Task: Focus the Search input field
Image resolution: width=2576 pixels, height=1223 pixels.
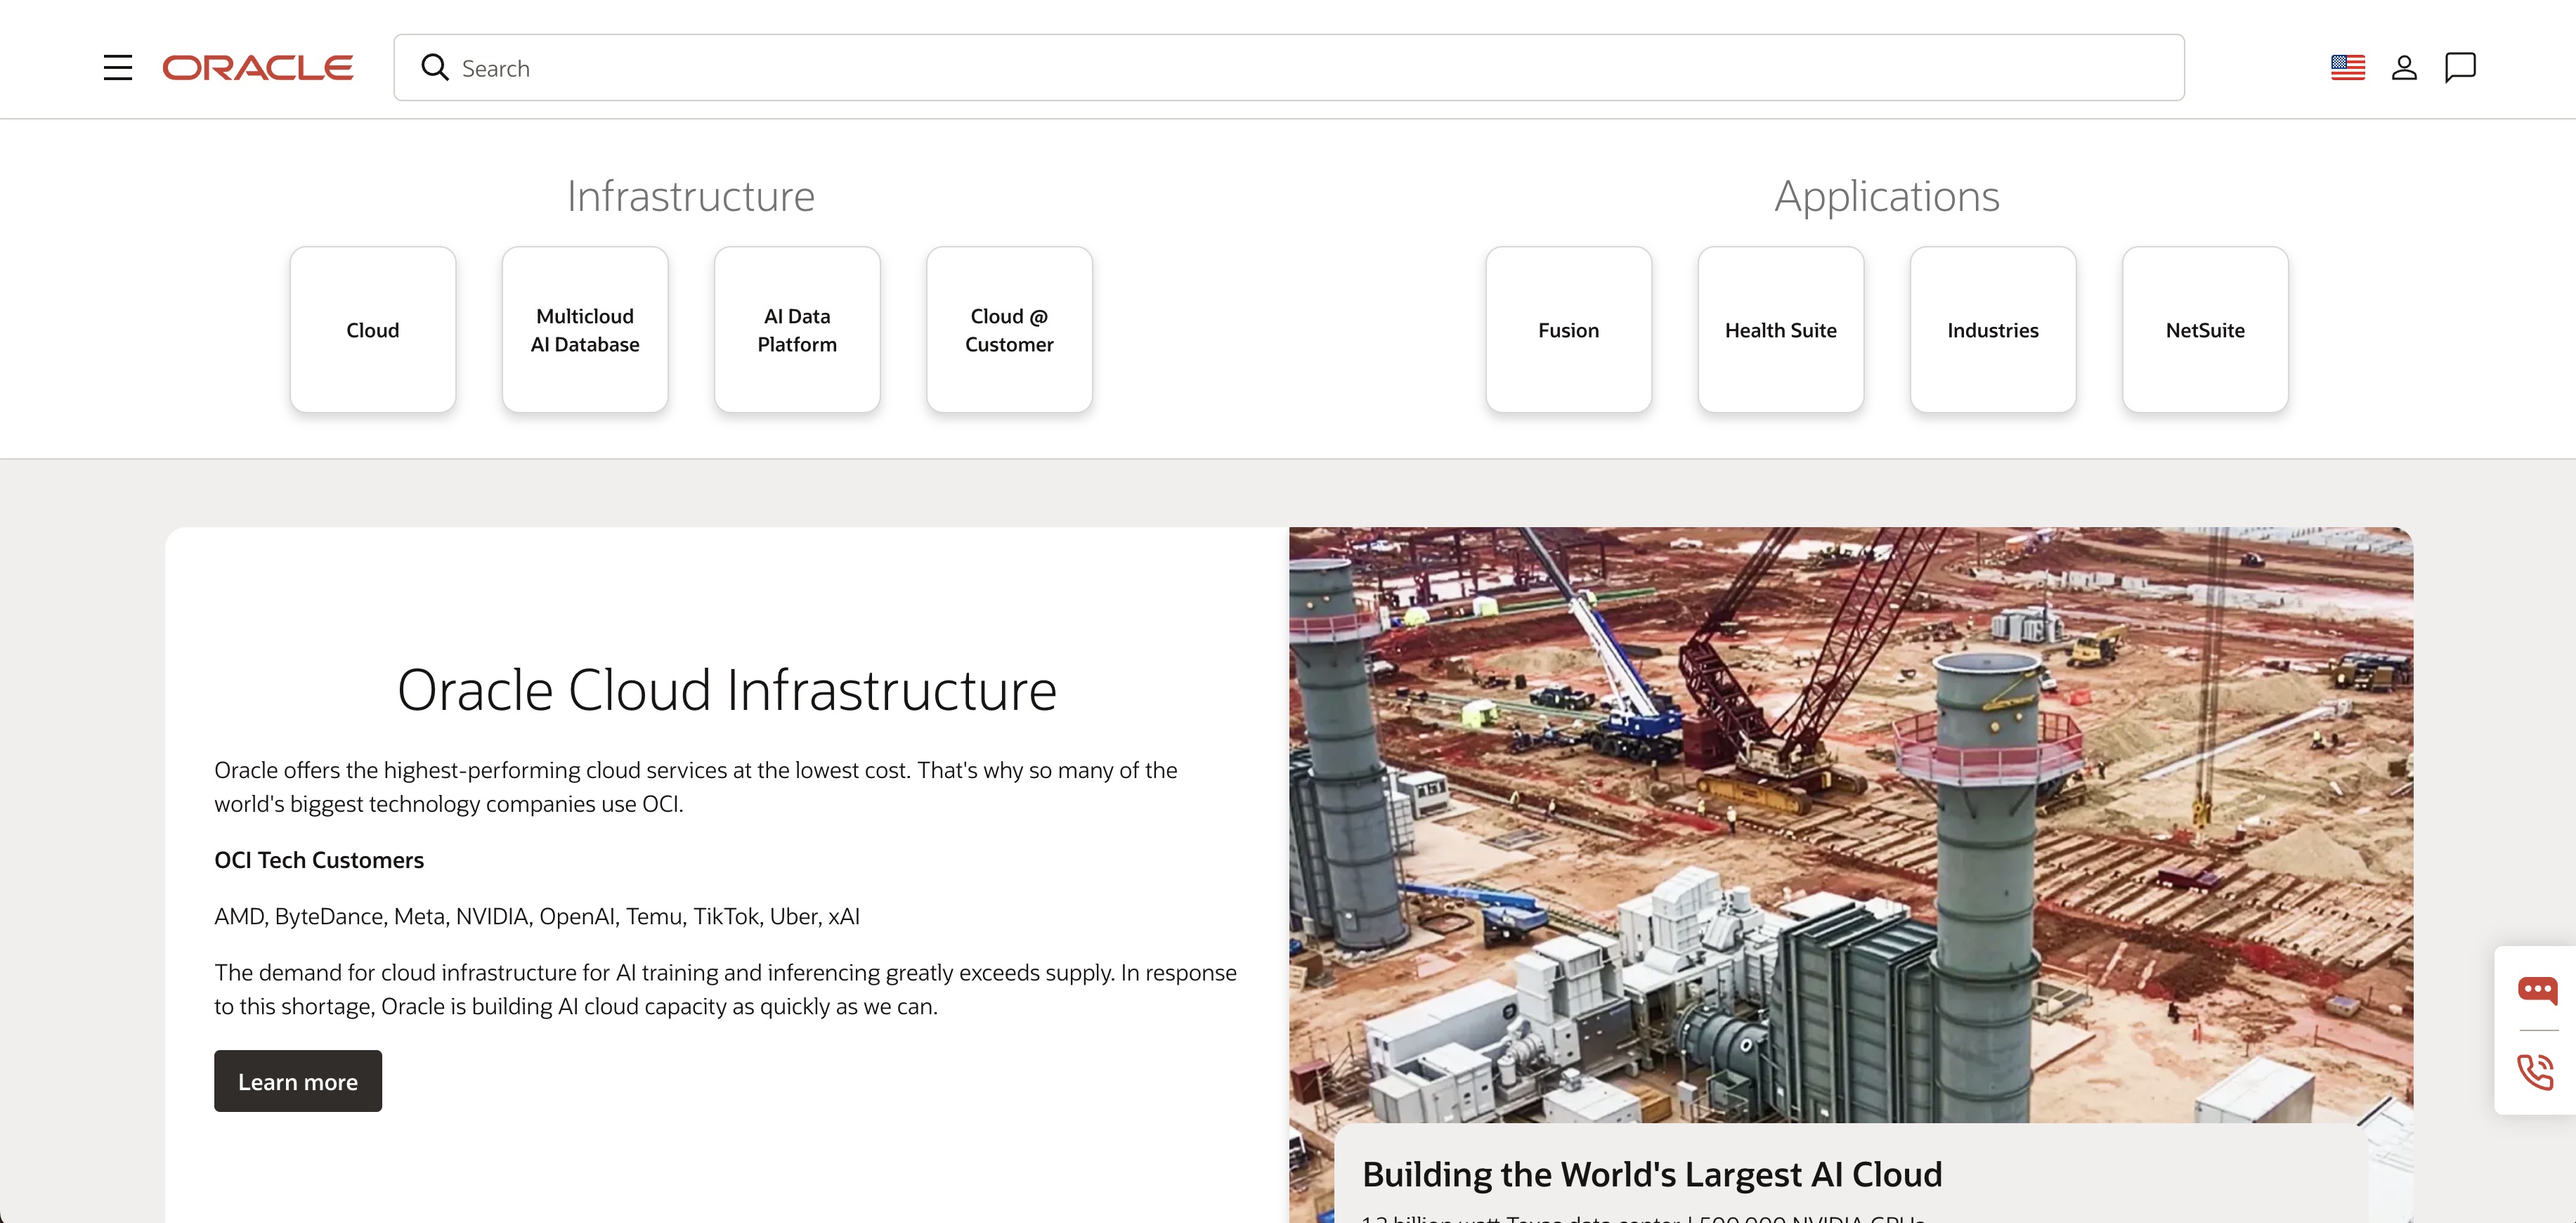Action: (1289, 68)
